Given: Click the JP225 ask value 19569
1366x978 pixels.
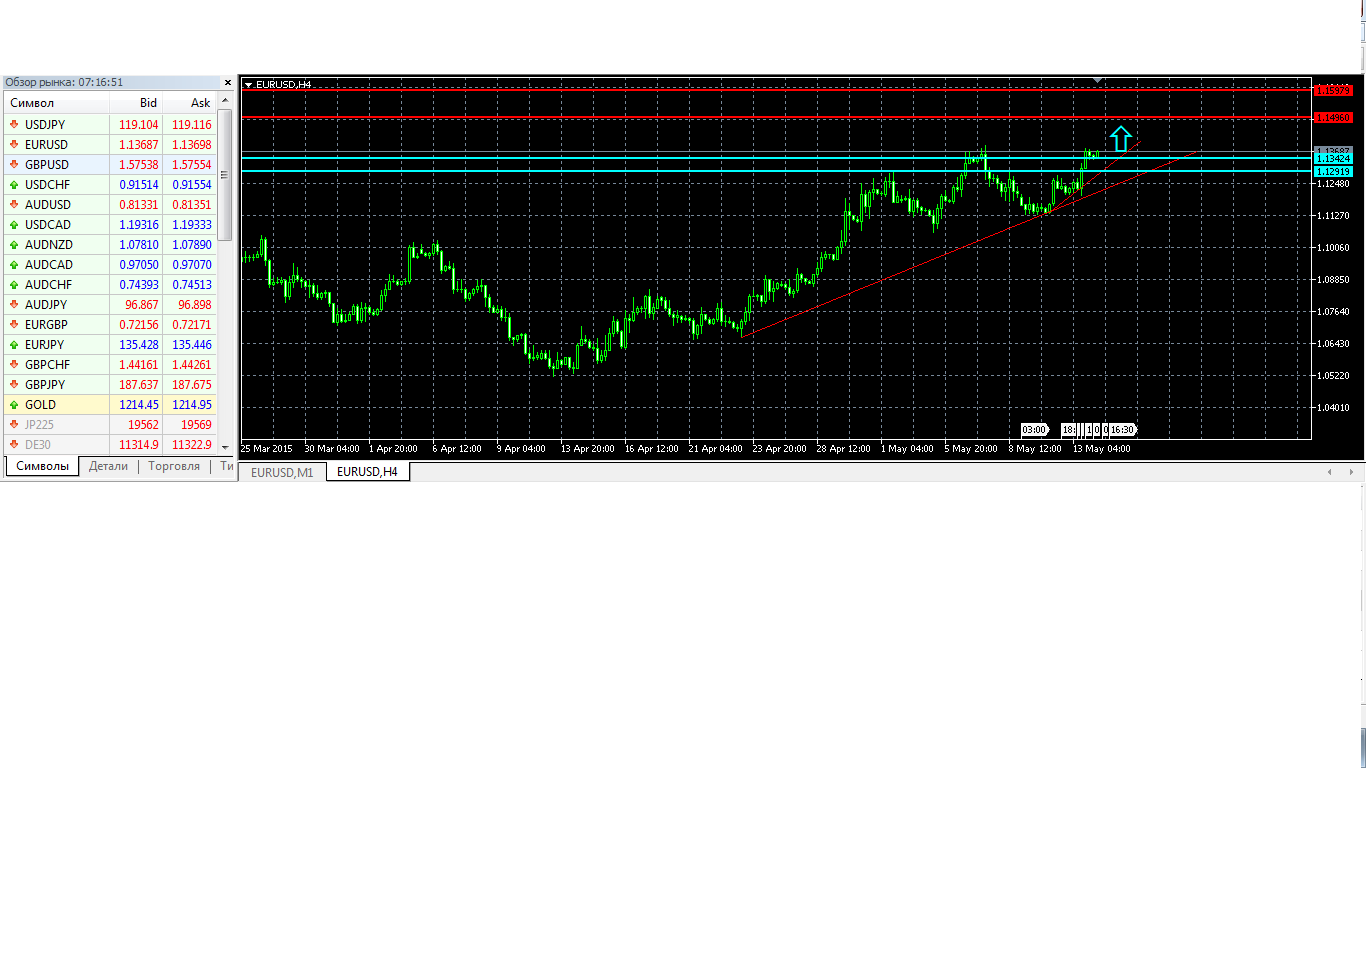Looking at the screenshot, I should pos(196,425).
